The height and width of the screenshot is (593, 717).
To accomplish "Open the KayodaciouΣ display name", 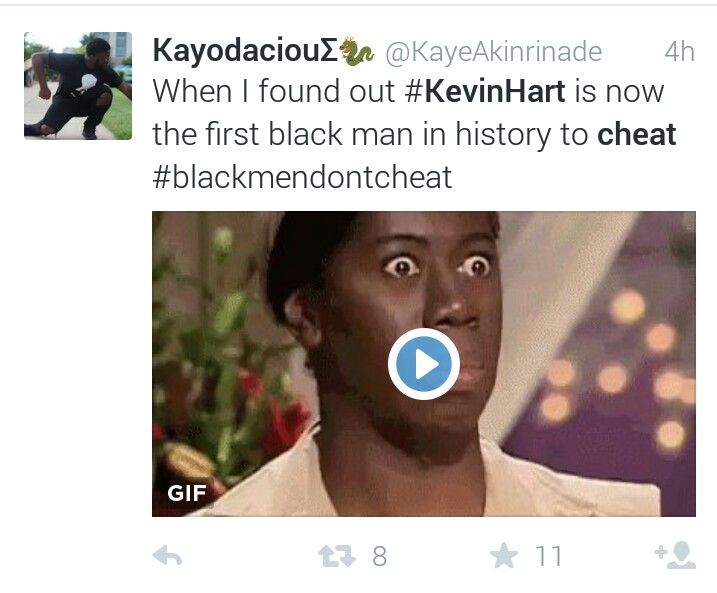I will point(245,50).
